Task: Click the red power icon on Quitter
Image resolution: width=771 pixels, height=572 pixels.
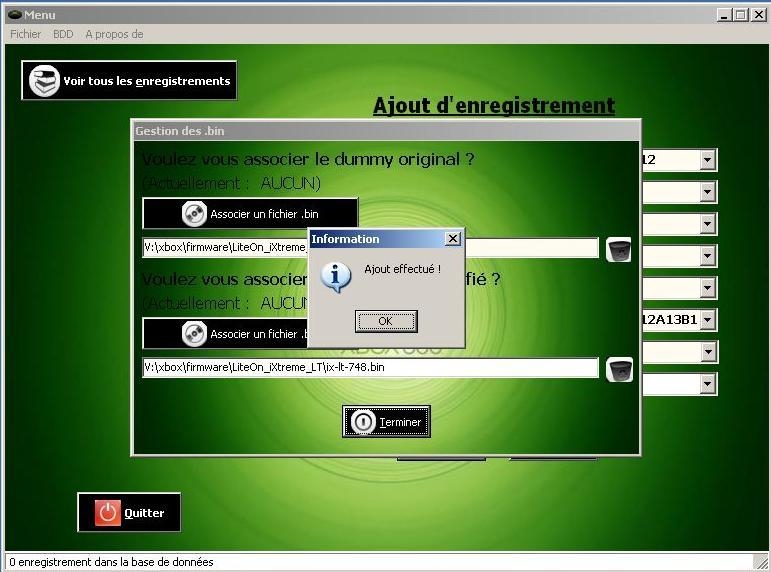Action: point(108,512)
